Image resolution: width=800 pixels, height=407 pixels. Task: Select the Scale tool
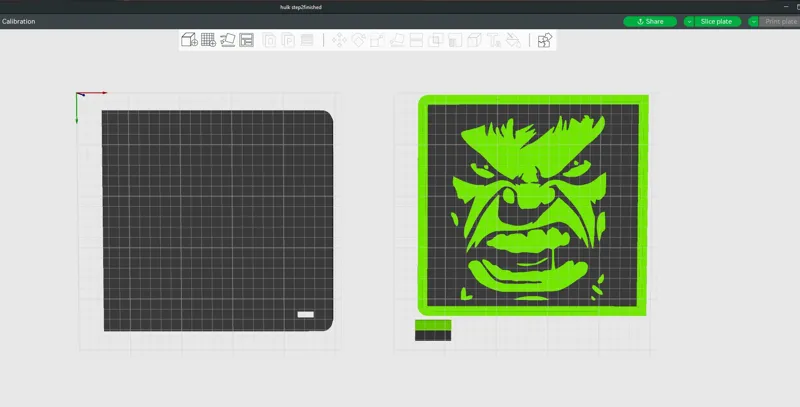point(377,40)
